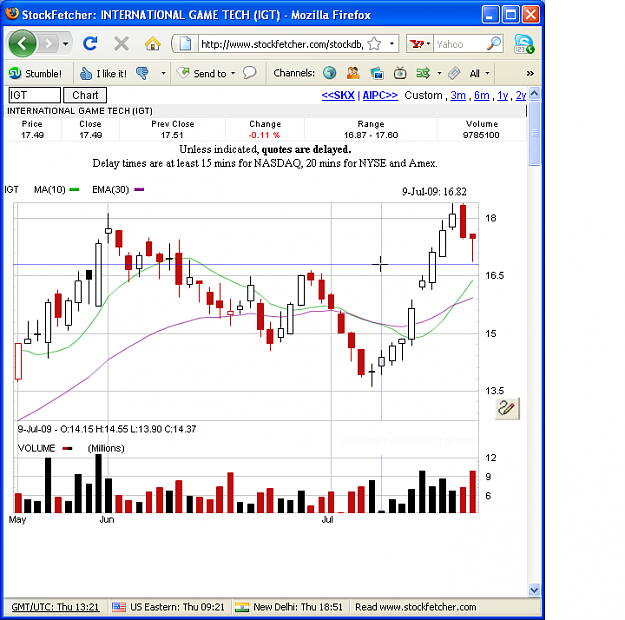Select the green arrows channel icon
625x620 pixels.
tap(423, 73)
